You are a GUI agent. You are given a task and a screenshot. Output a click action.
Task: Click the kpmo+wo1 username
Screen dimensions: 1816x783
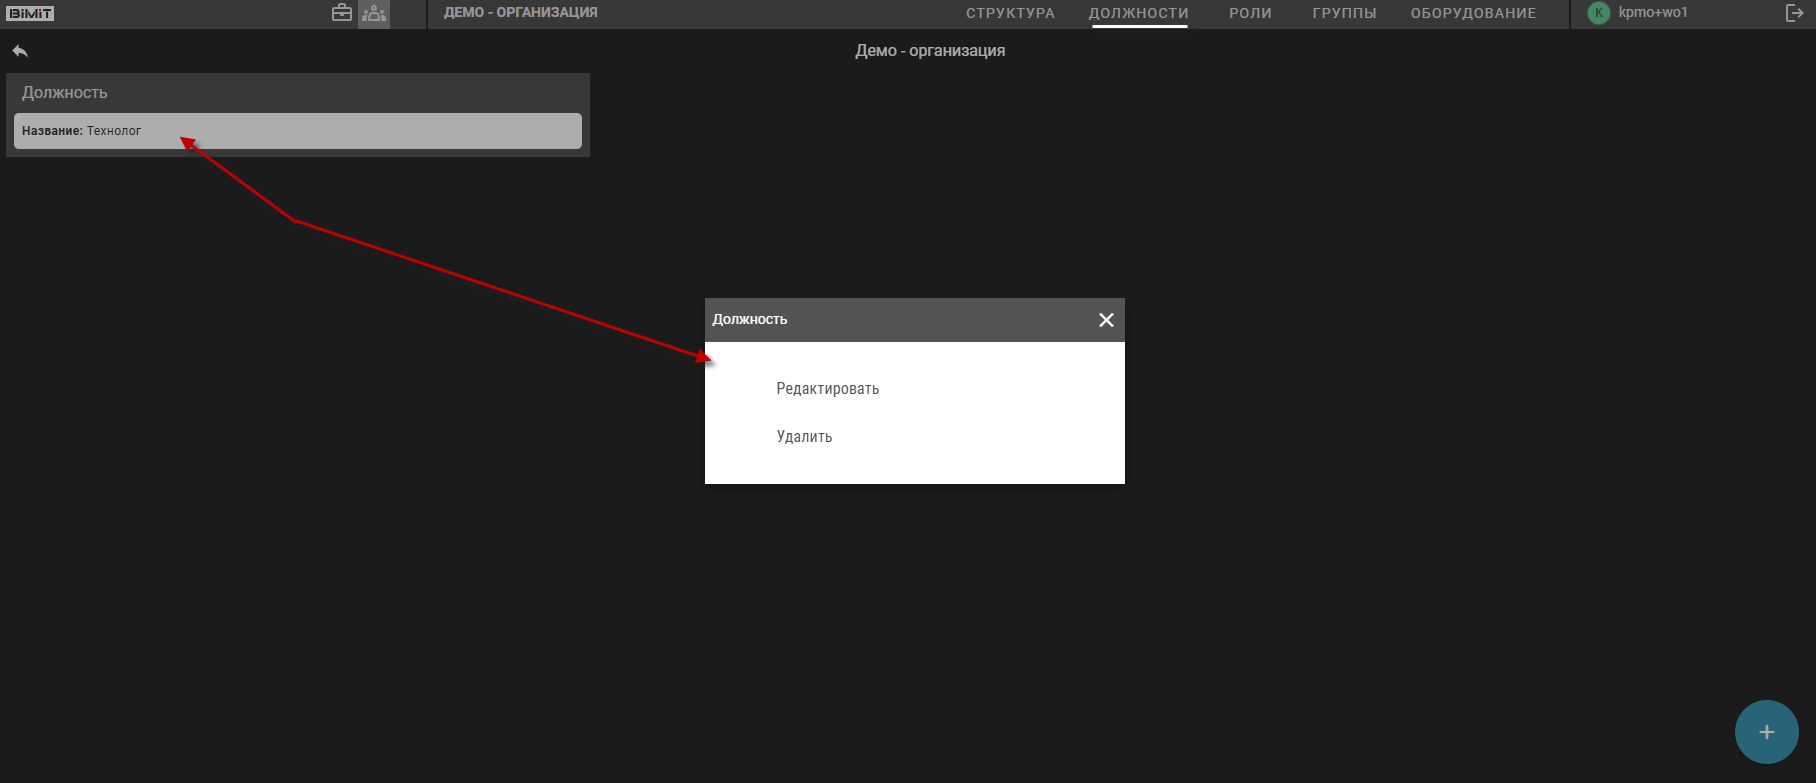(1653, 13)
